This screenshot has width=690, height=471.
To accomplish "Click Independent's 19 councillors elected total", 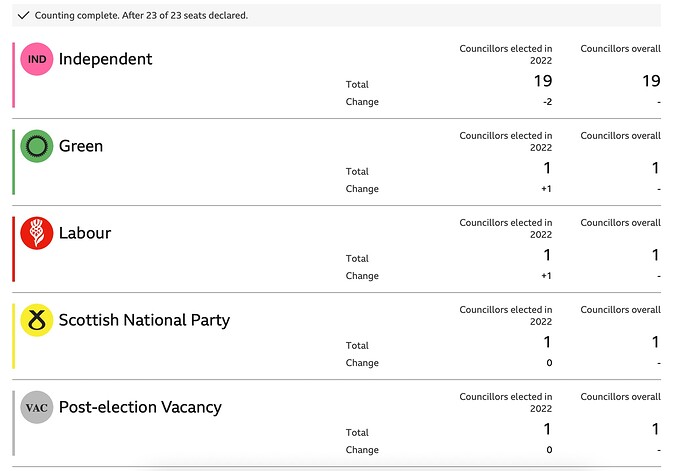I will (542, 82).
